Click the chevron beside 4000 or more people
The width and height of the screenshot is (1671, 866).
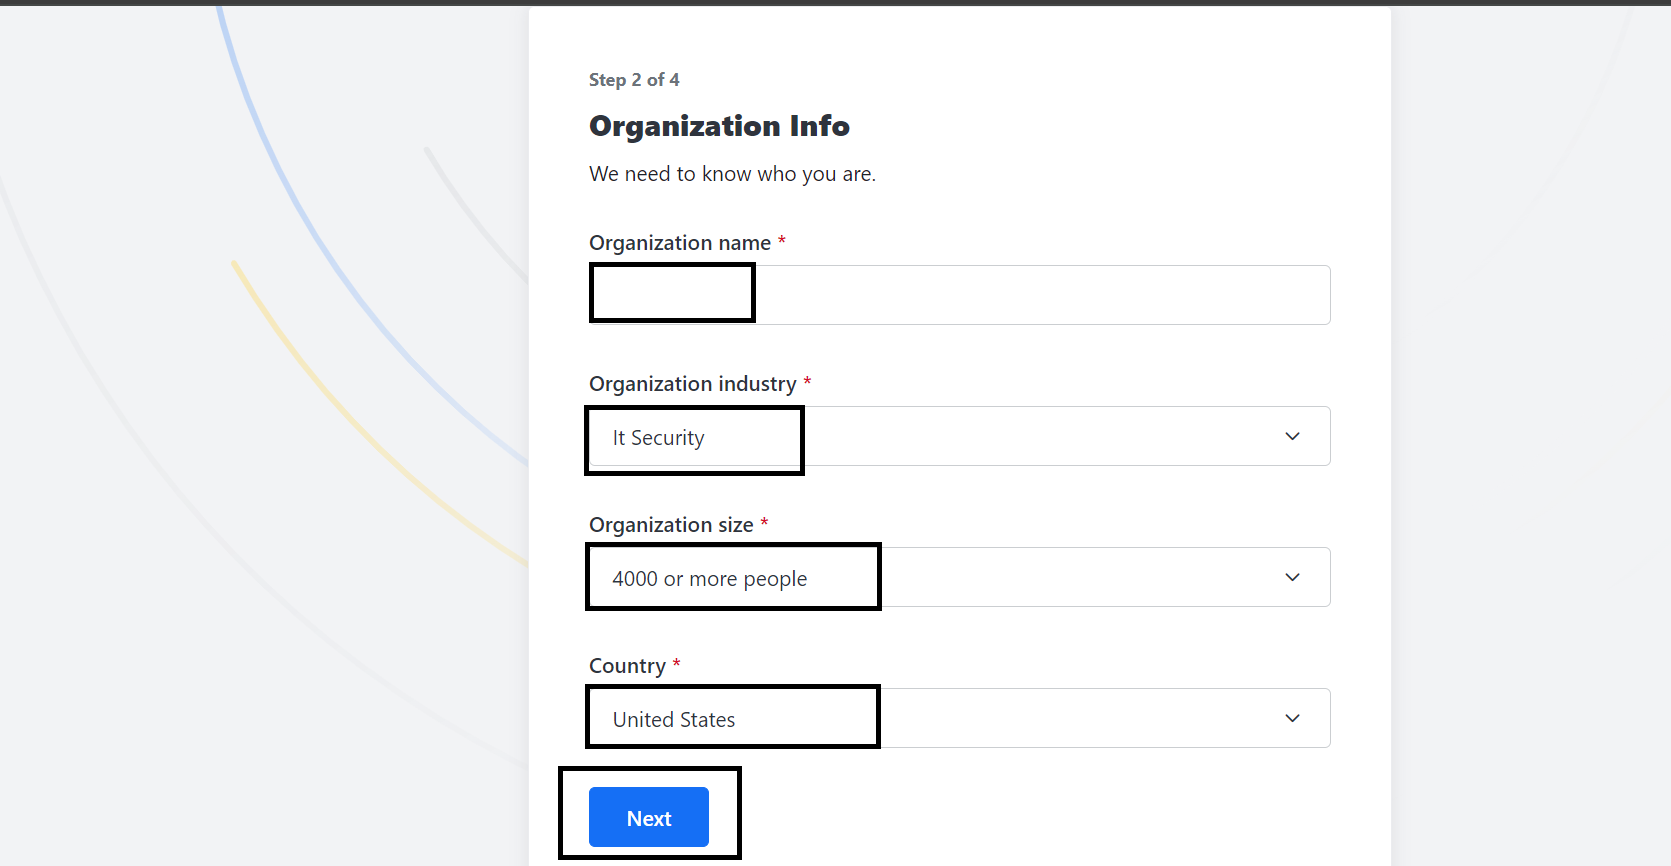click(x=1292, y=577)
